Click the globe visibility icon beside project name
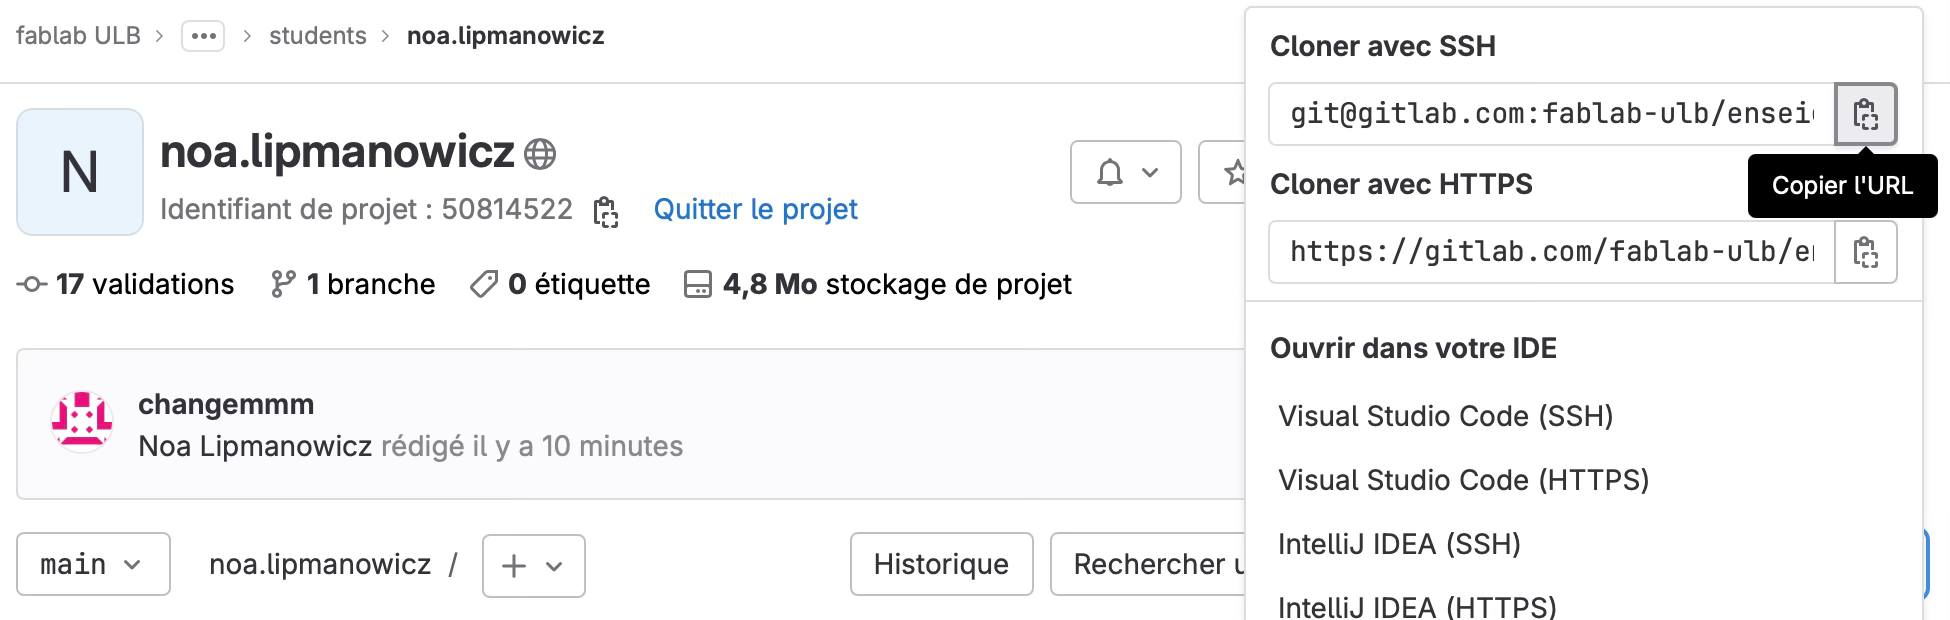 click(x=540, y=154)
